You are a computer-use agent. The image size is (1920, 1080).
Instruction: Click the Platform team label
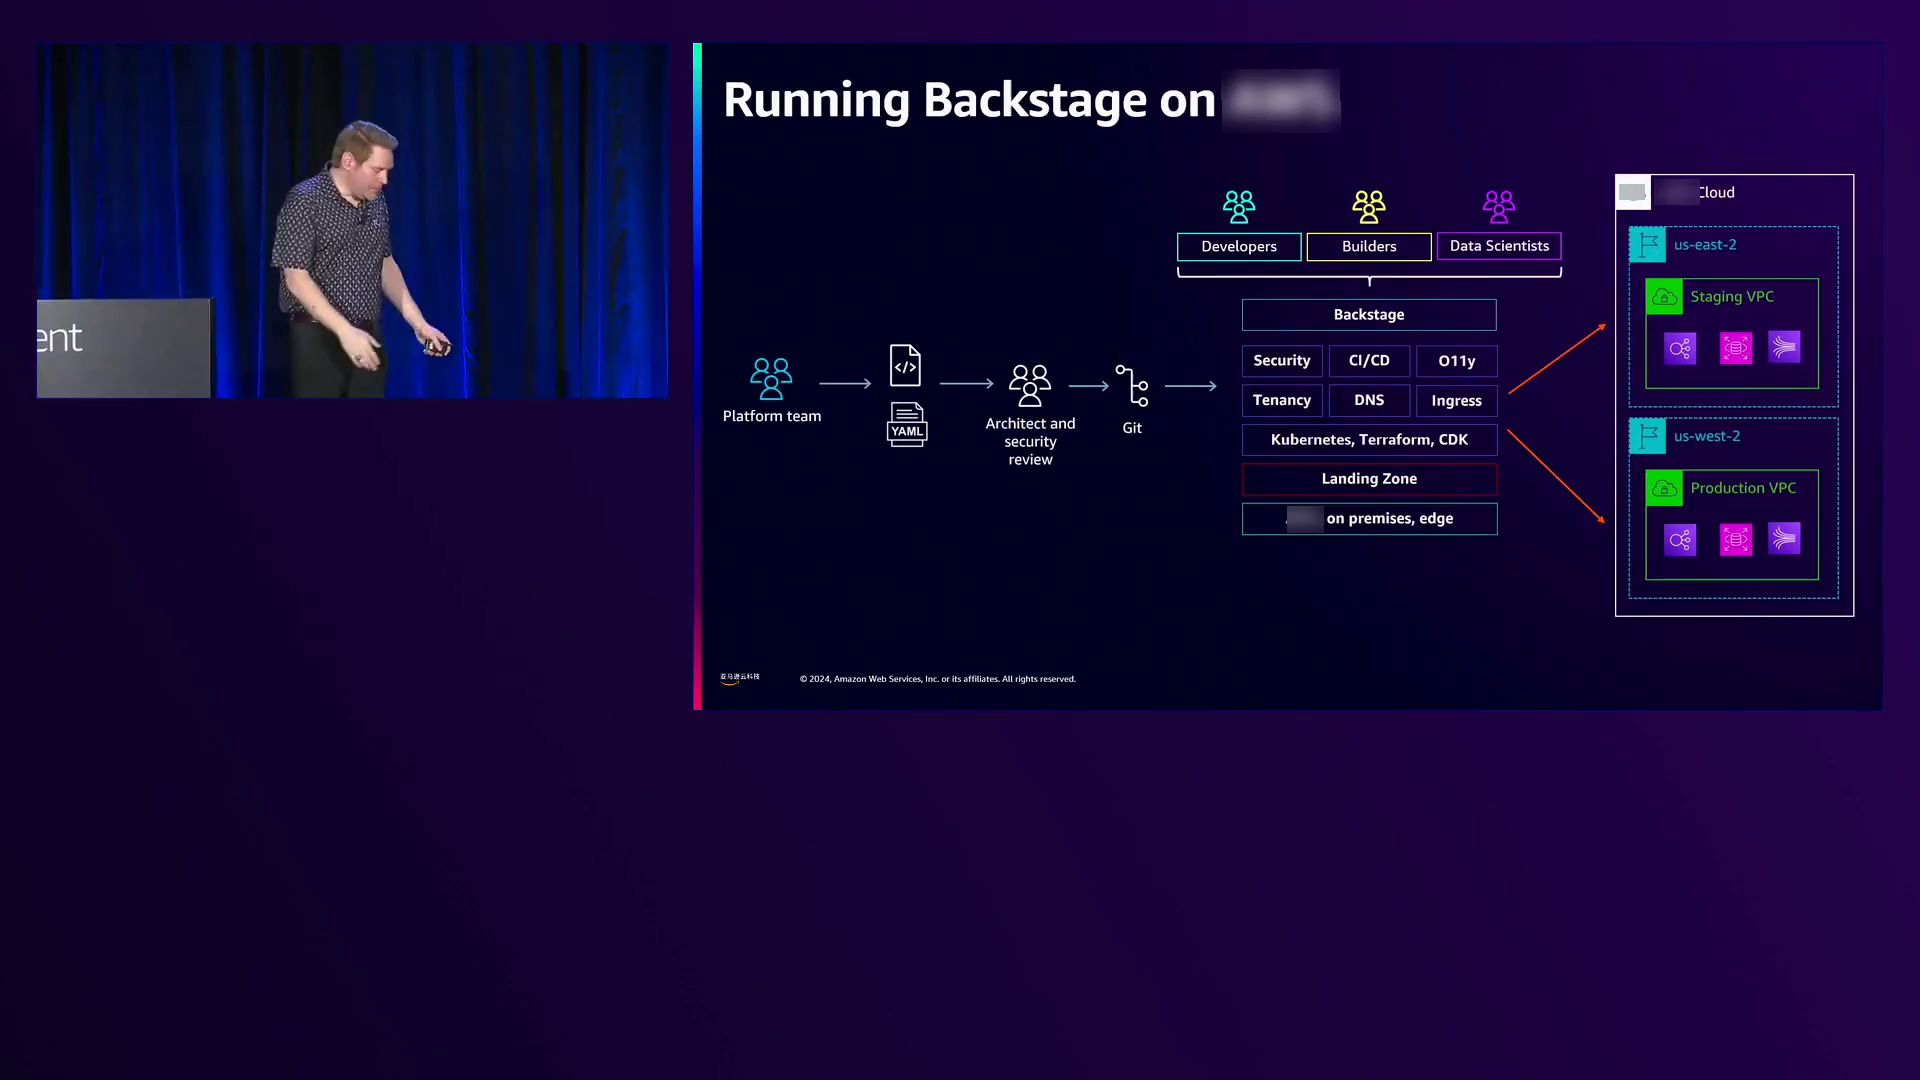772,416
